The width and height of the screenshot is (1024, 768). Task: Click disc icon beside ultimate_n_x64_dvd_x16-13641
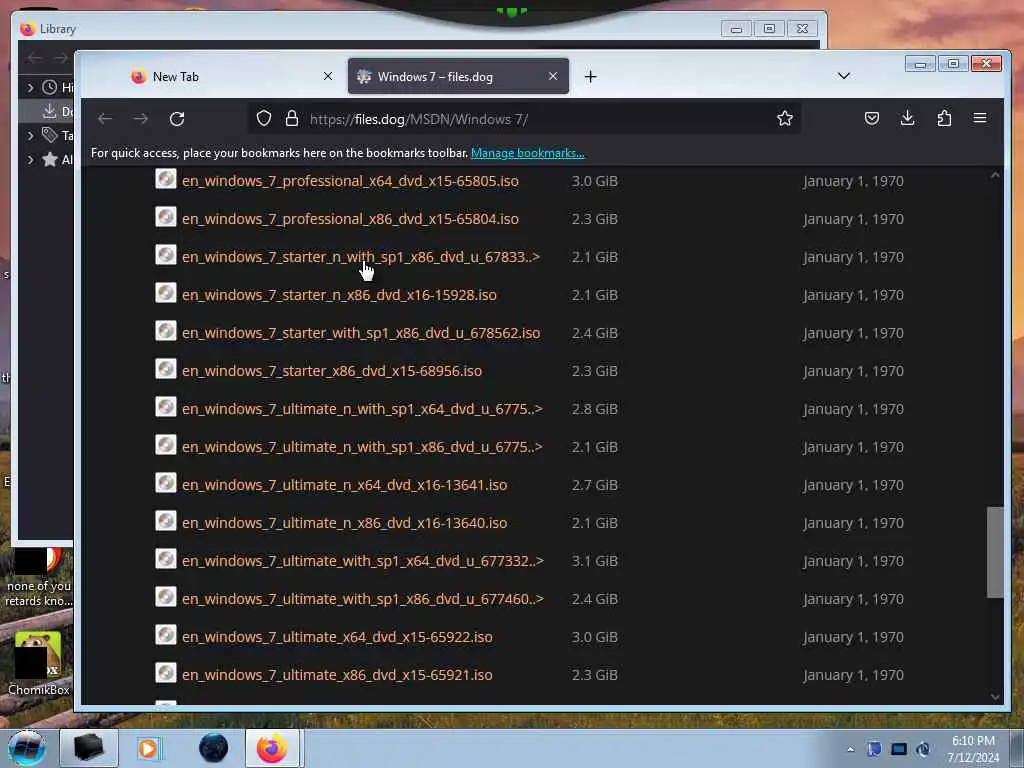tap(166, 483)
